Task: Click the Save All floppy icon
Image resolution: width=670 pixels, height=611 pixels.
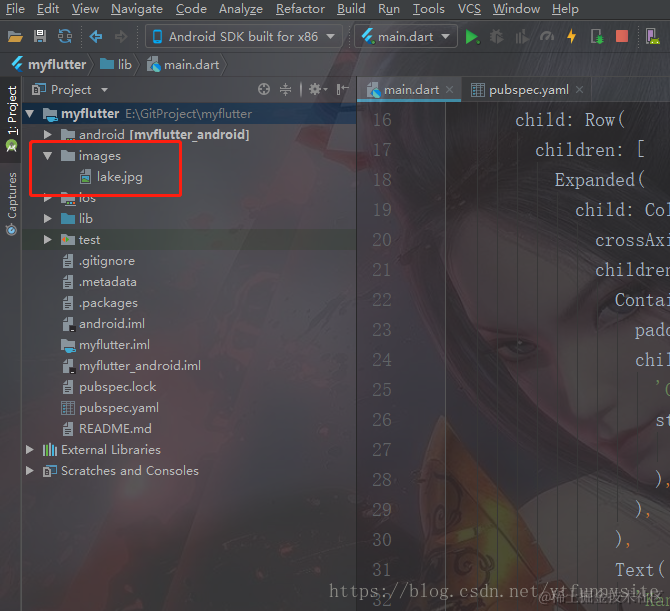Action: pos(40,37)
